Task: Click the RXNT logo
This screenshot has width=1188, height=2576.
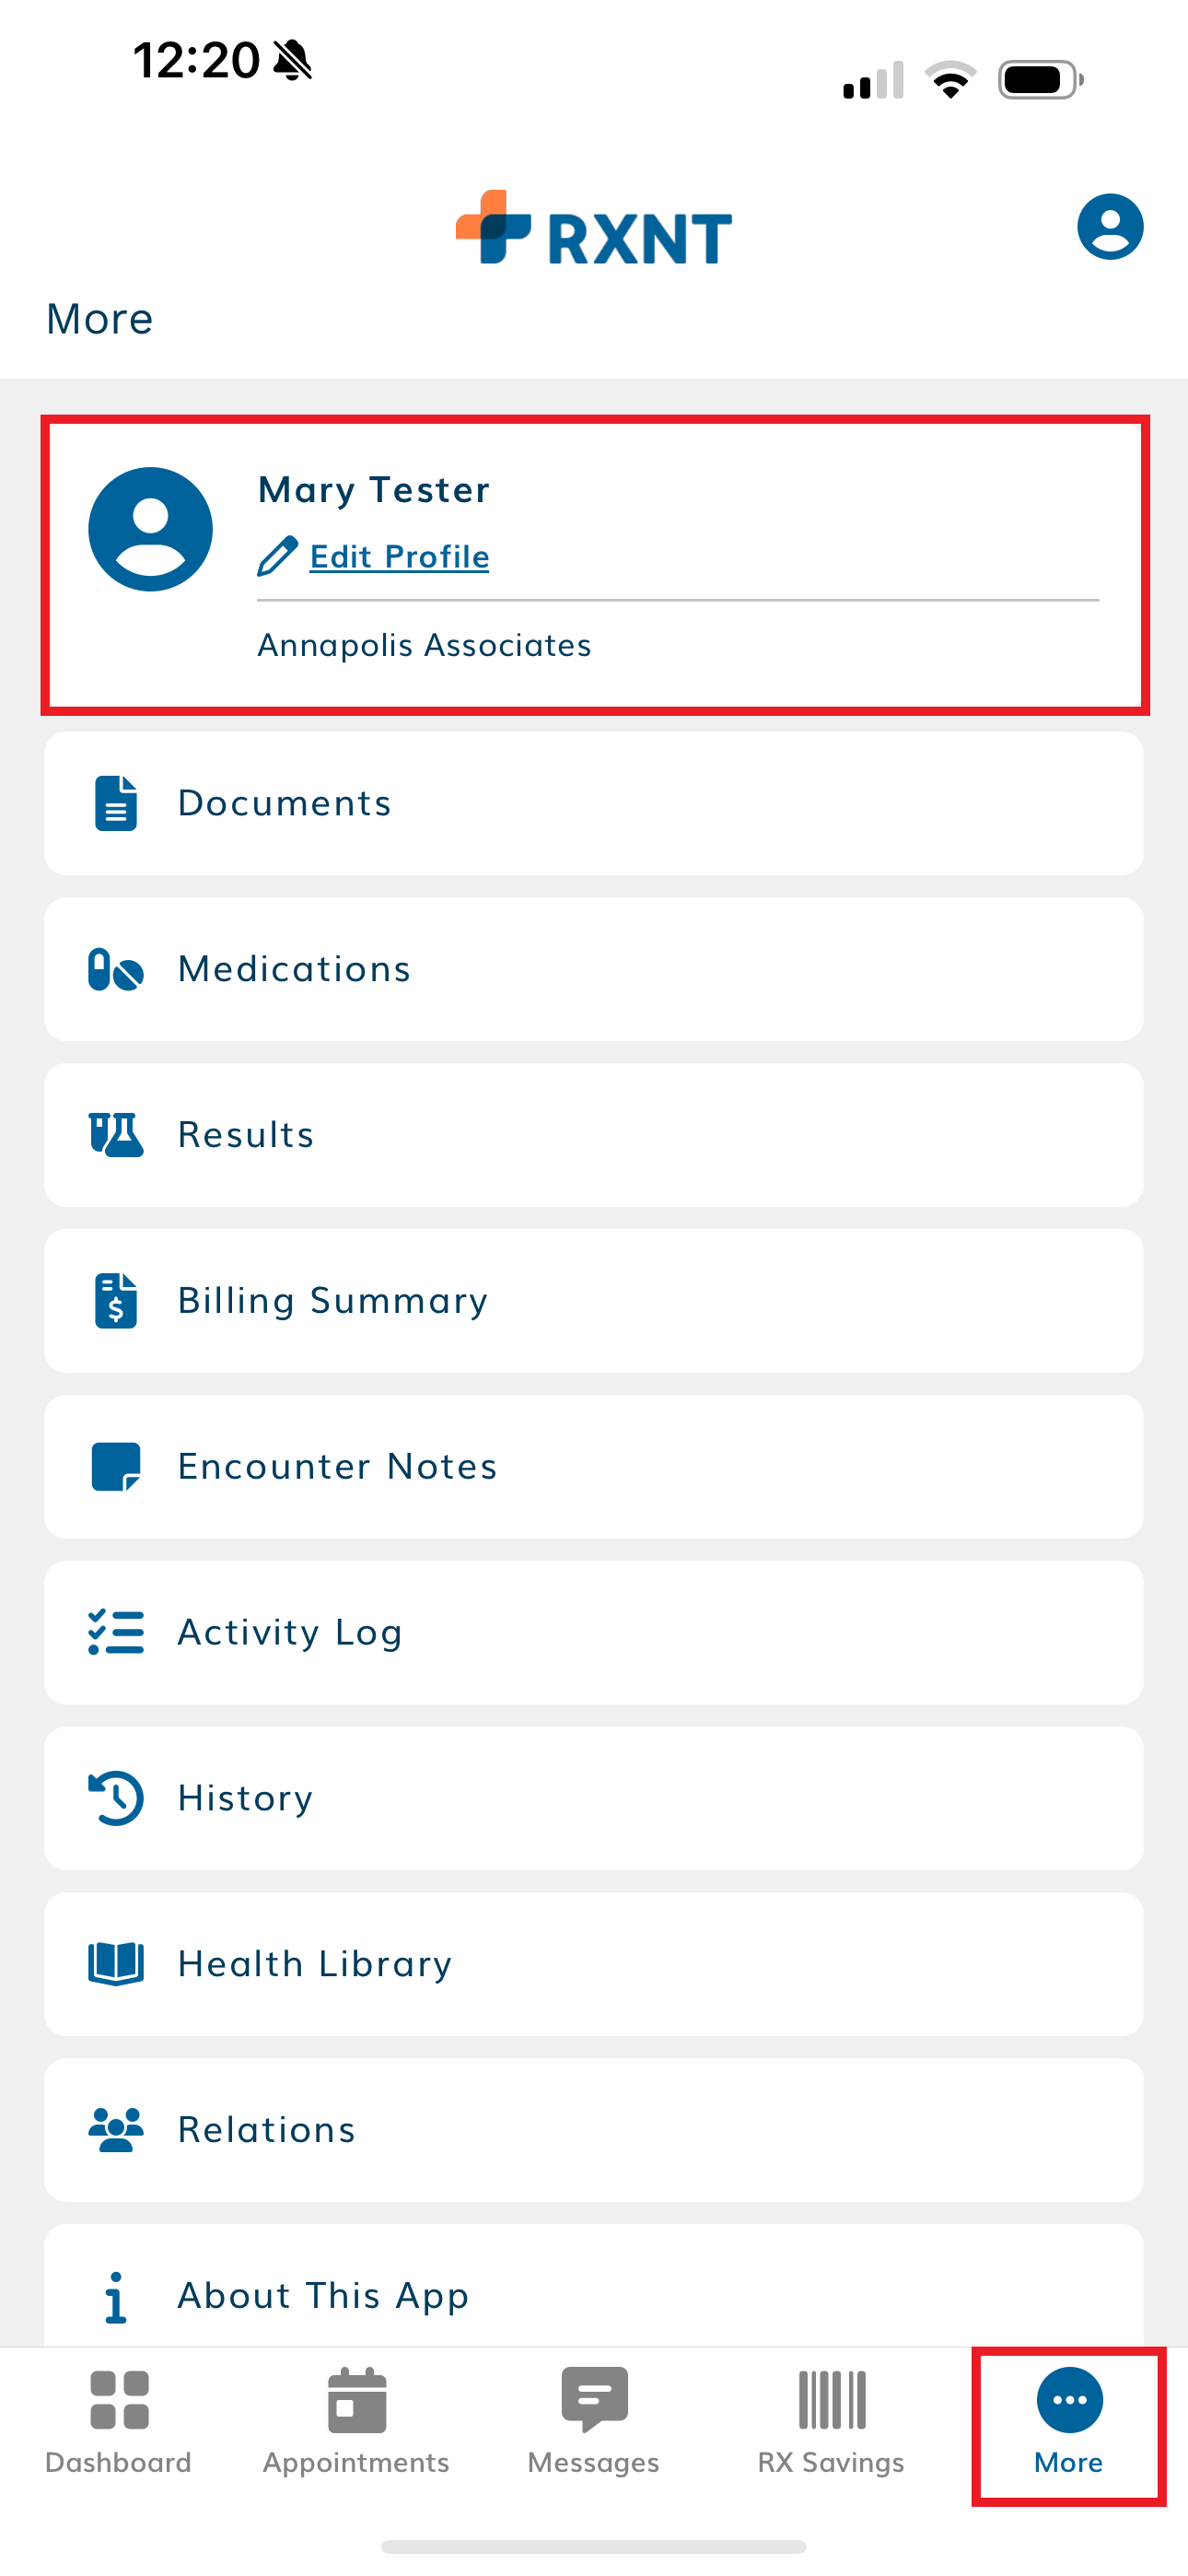Action: pos(594,229)
